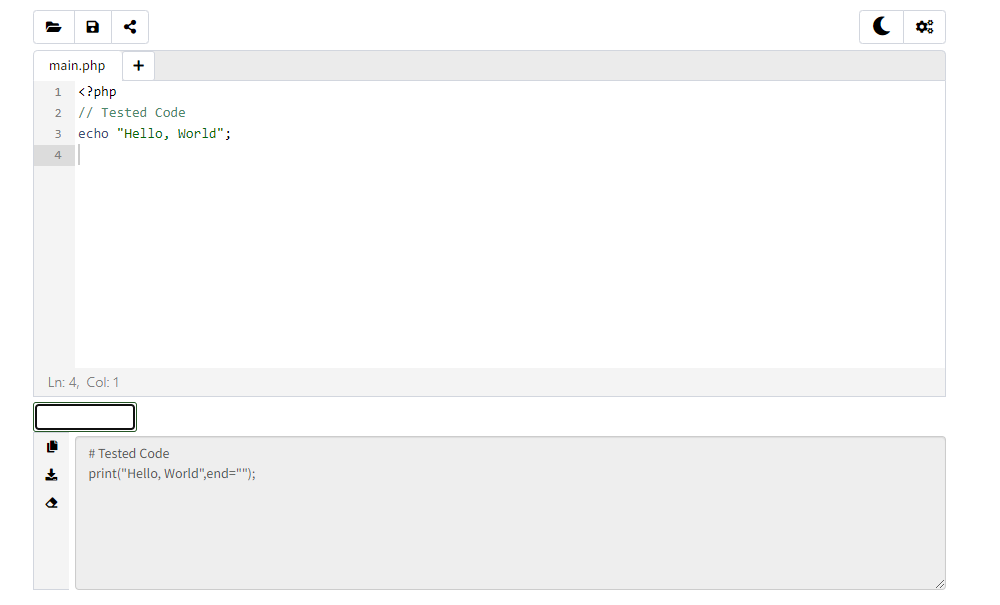Image resolution: width=1000 pixels, height=605 pixels.
Task: Click the empty box below the editor
Action: pos(85,417)
